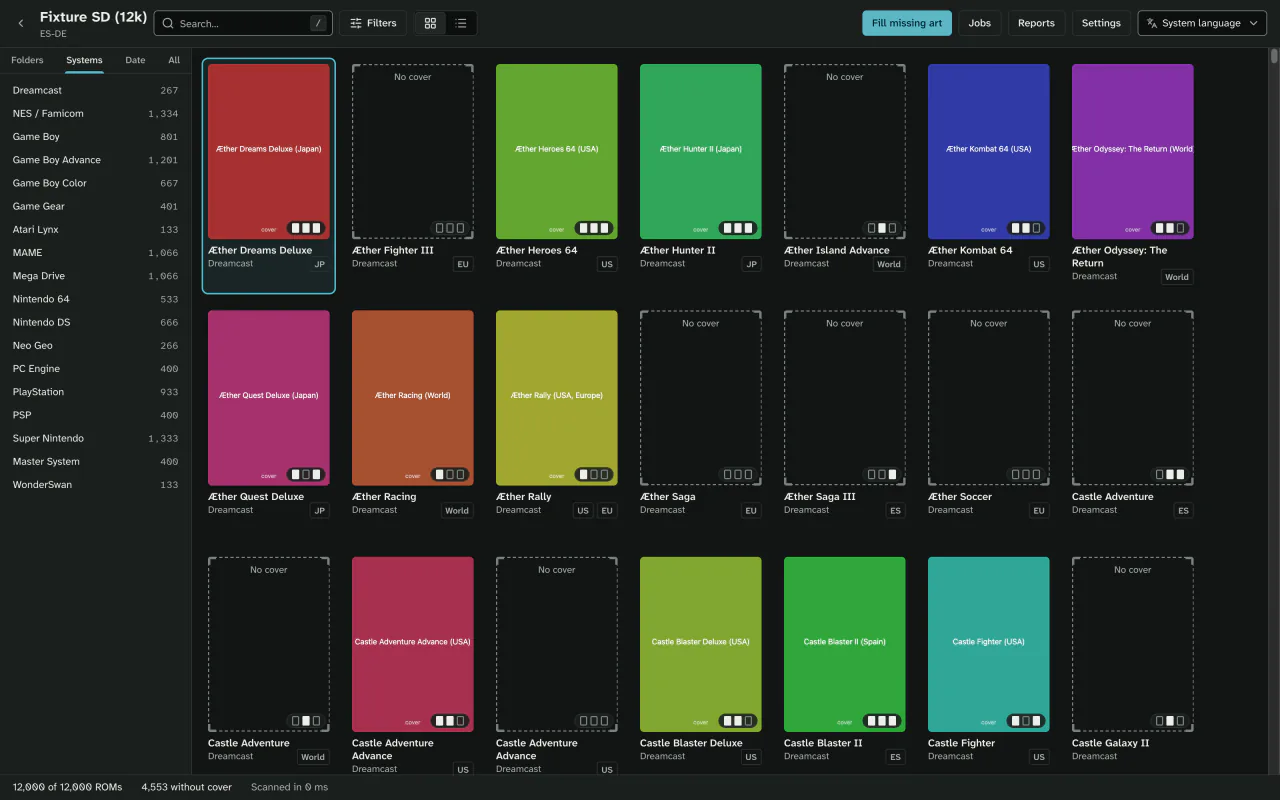Click the ES badge under Æther Saga III

tap(895, 510)
